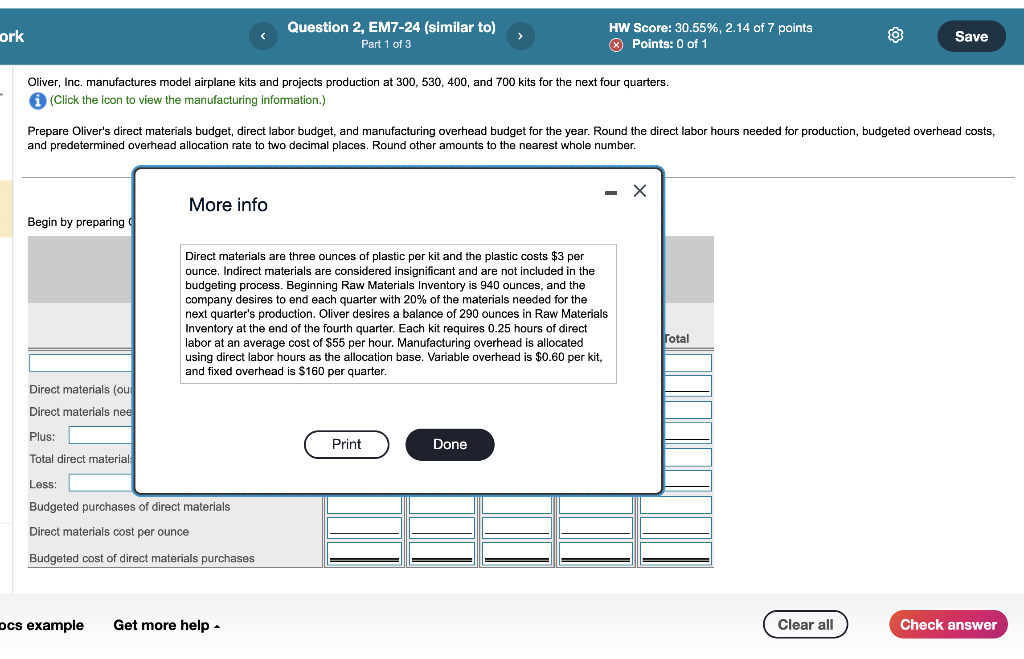
Task: Click fourth Budgeted purchases of direct materials cell
Action: pos(596,505)
